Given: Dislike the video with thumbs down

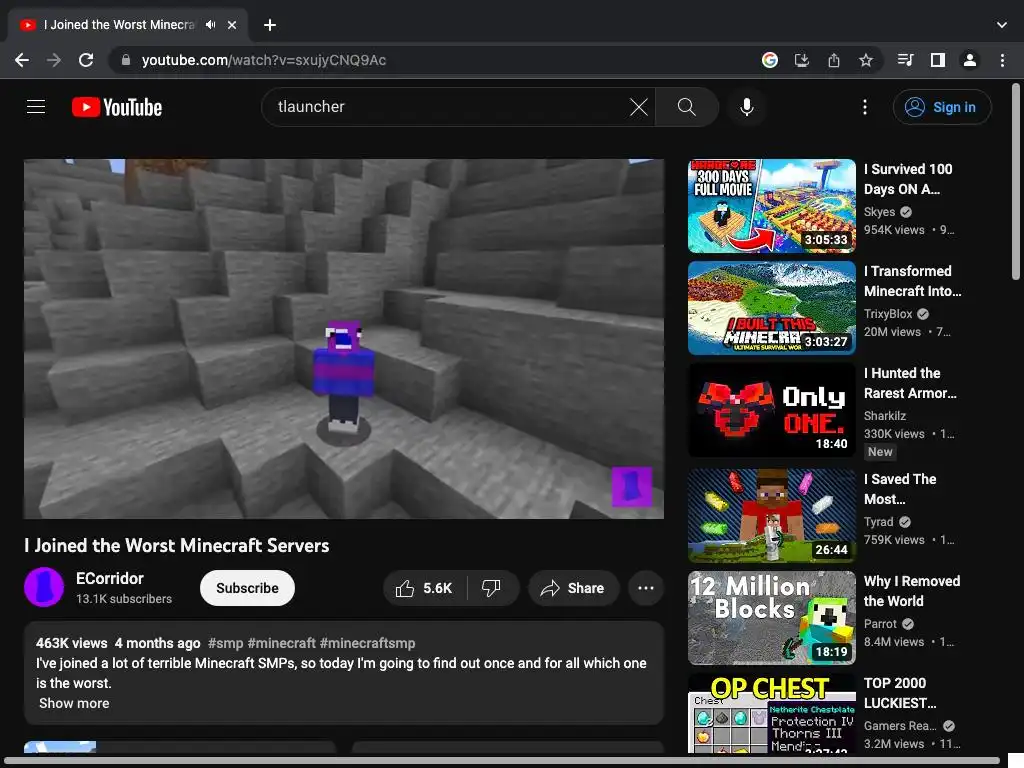Looking at the screenshot, I should 492,588.
